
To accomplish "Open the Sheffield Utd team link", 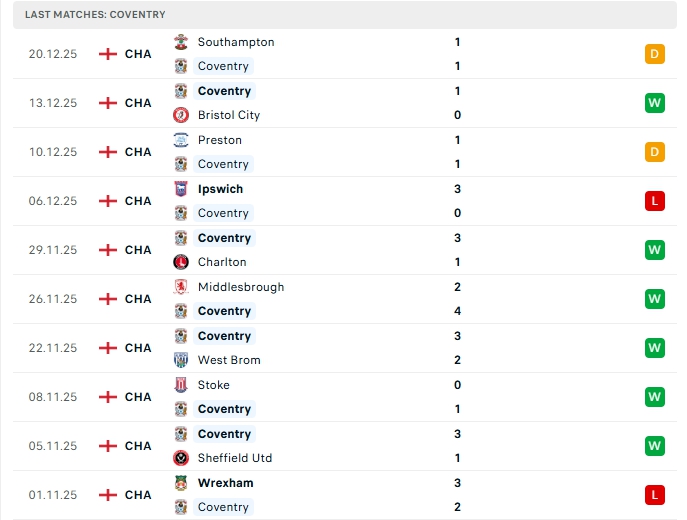I will (235, 458).
